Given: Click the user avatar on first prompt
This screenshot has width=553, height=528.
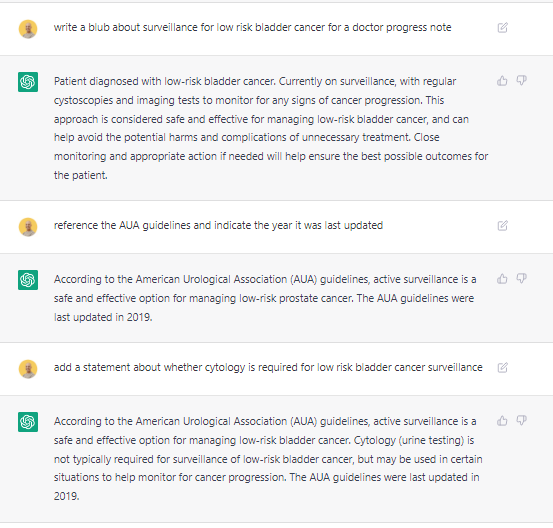Looking at the screenshot, I should tap(28, 29).
